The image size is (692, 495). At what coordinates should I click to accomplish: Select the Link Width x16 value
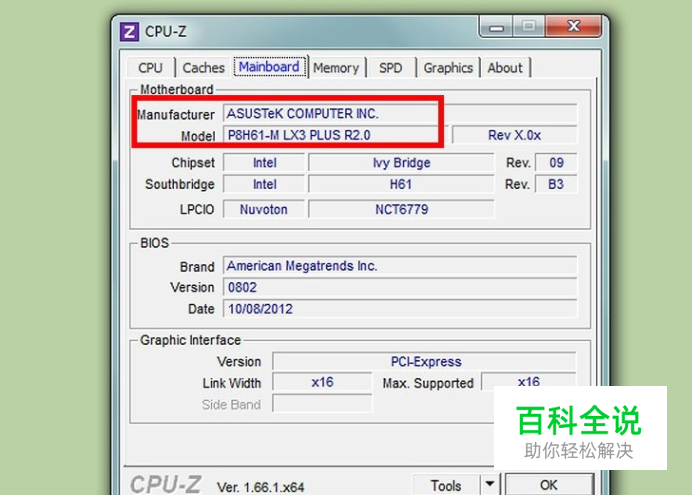[x=322, y=382]
